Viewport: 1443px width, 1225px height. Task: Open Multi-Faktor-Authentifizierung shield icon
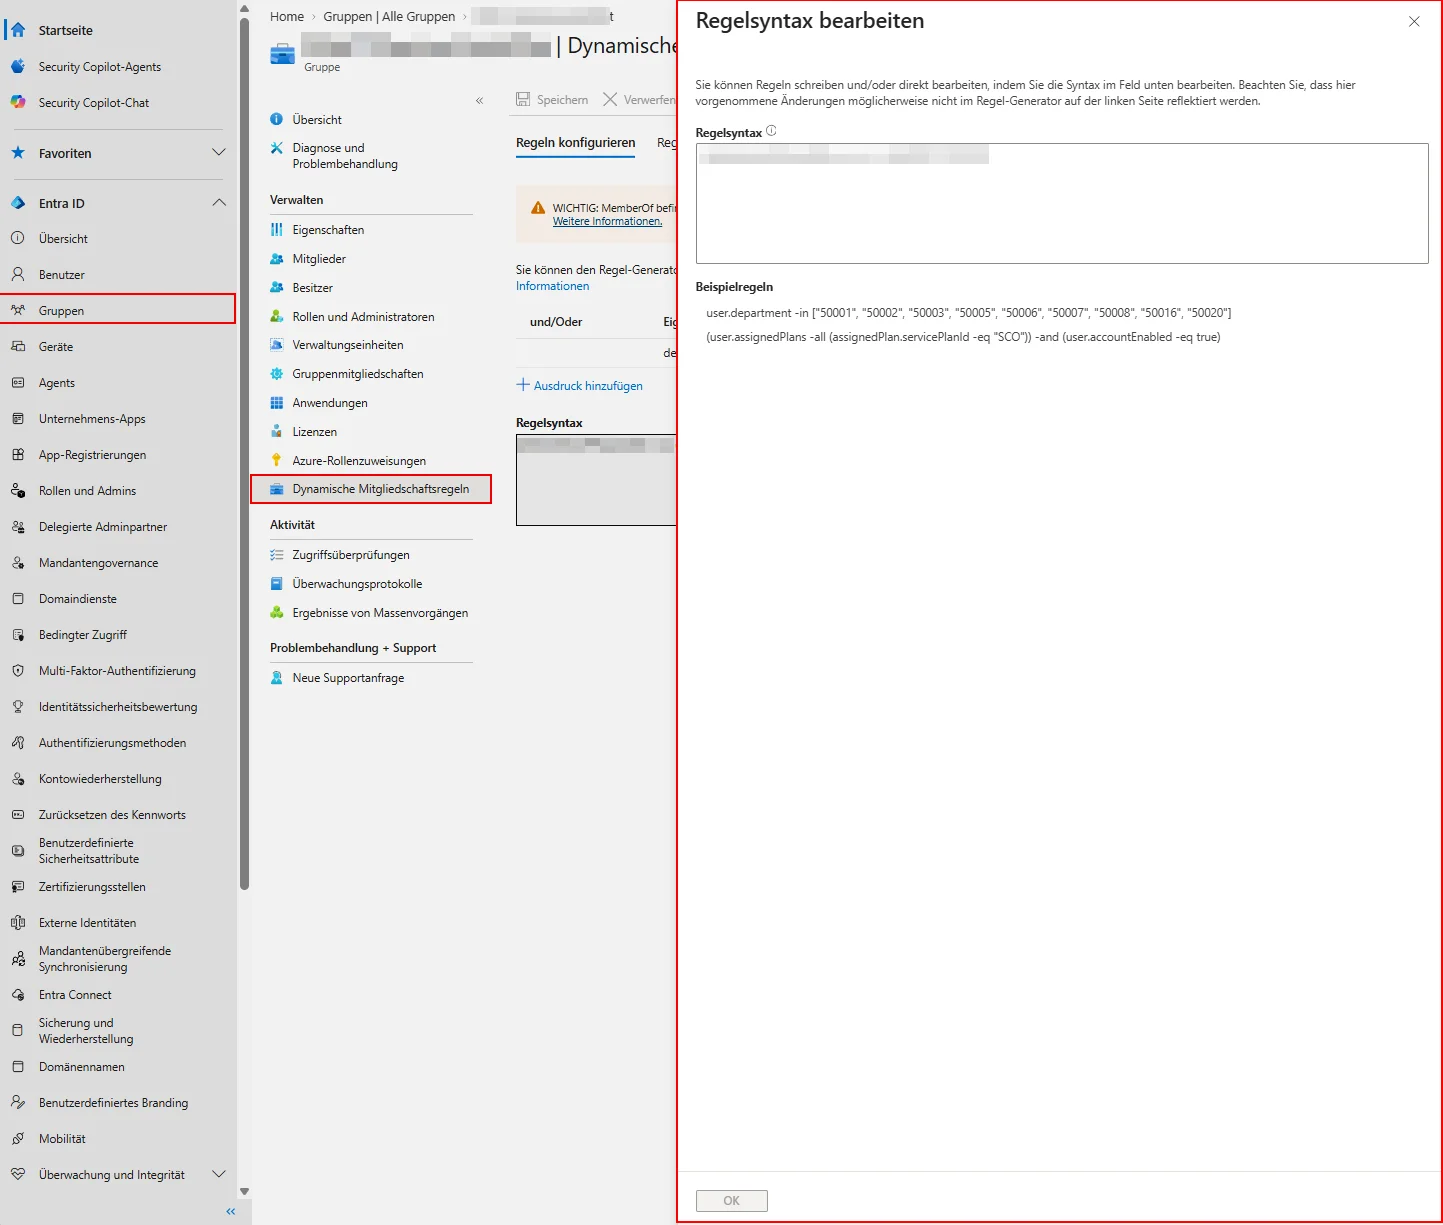point(18,670)
